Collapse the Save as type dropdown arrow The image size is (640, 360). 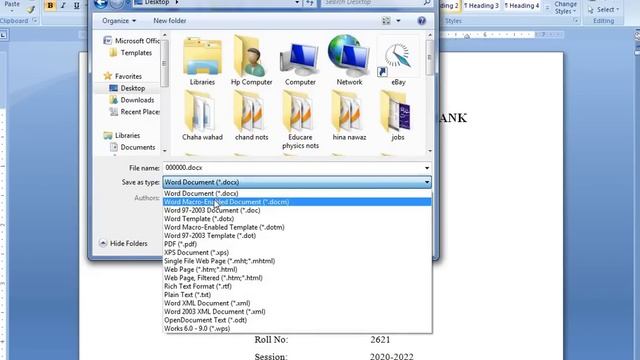click(427, 182)
